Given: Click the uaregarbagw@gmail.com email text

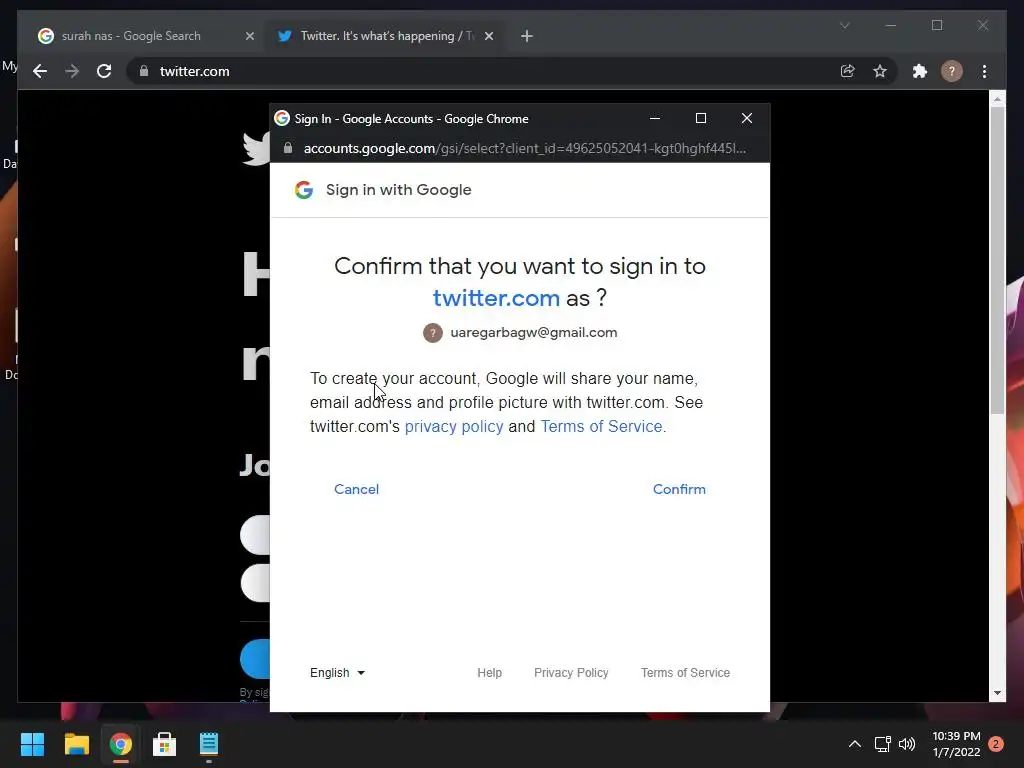Looking at the screenshot, I should (534, 332).
